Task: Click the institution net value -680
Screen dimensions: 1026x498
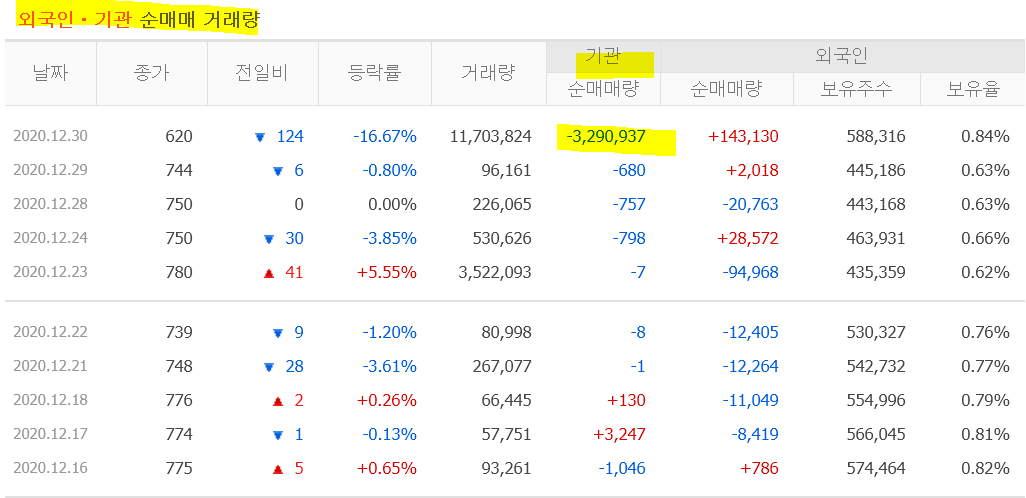Action: click(629, 171)
